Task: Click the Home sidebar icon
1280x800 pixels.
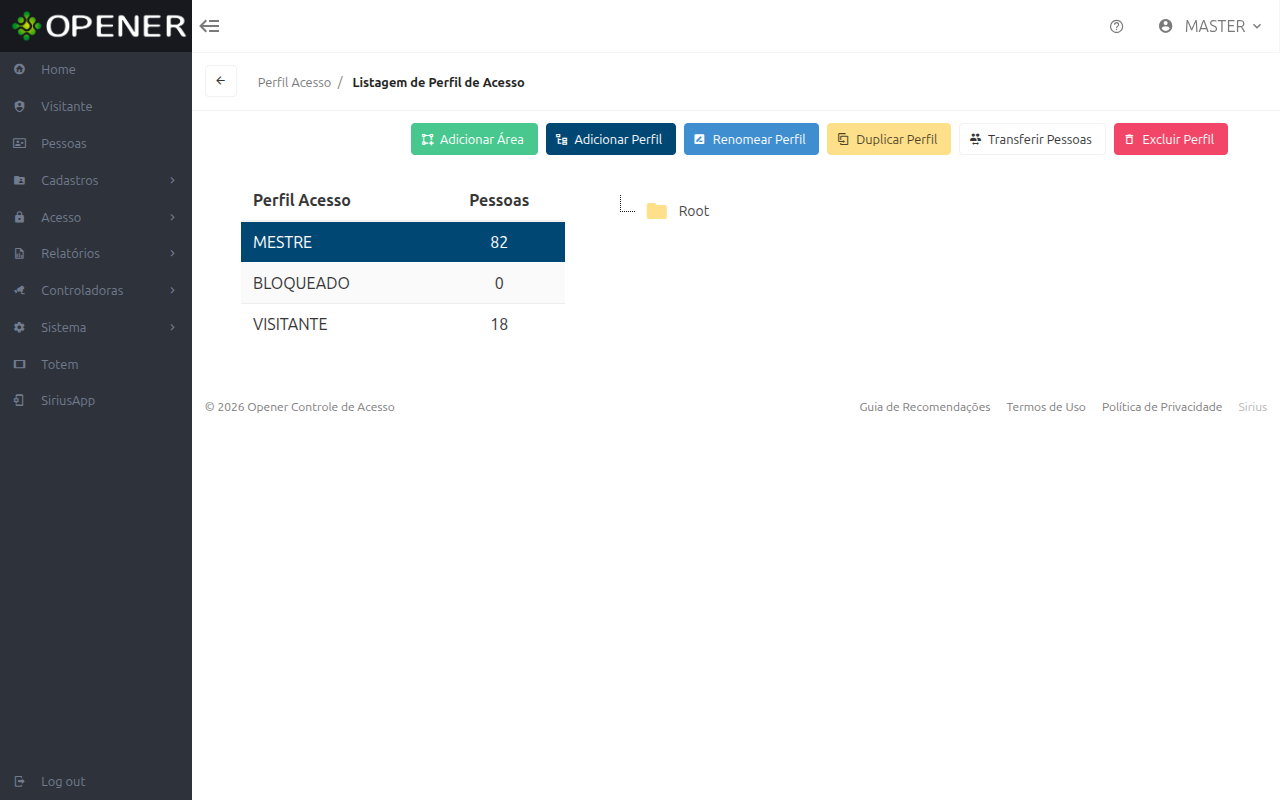Action: pyautogui.click(x=20, y=70)
